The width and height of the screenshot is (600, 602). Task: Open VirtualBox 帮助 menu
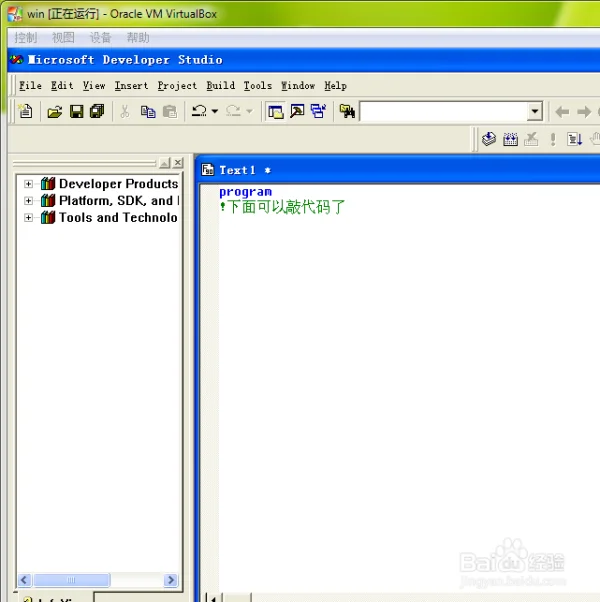coord(138,38)
